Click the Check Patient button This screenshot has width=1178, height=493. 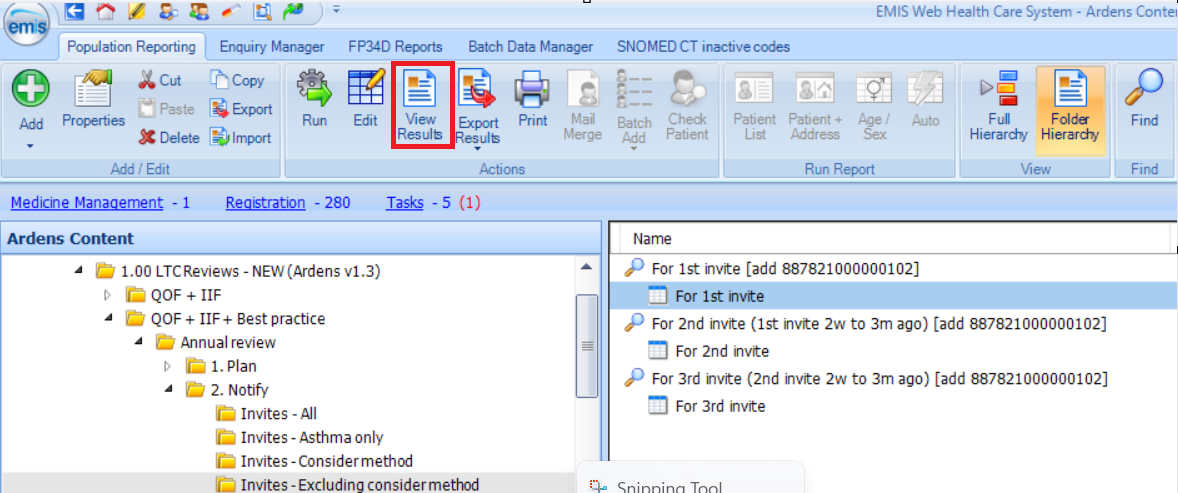pos(687,105)
